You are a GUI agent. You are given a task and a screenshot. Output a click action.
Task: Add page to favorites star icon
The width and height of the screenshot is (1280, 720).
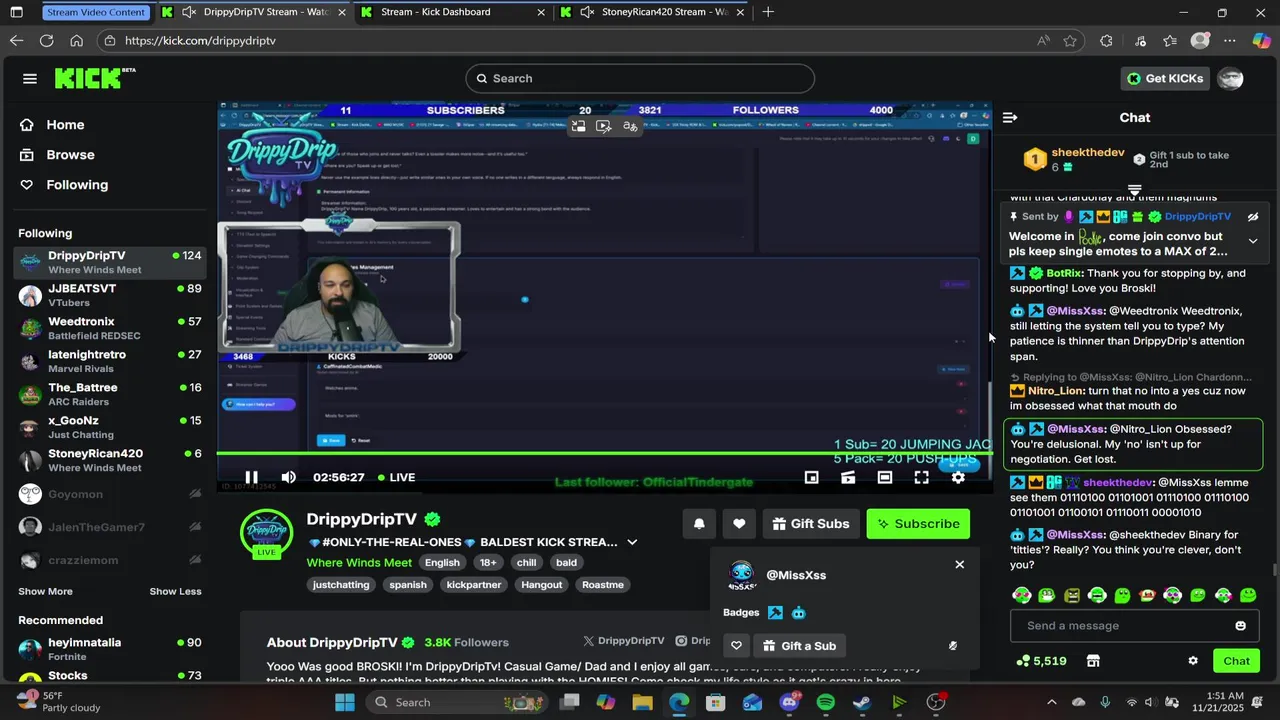click(x=1070, y=41)
